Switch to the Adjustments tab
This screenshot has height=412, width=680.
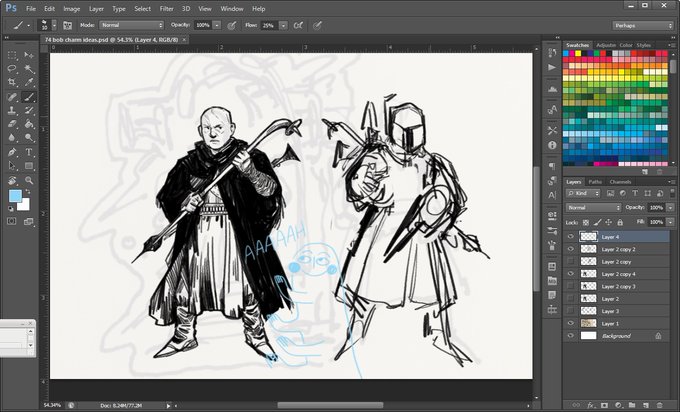(x=606, y=45)
